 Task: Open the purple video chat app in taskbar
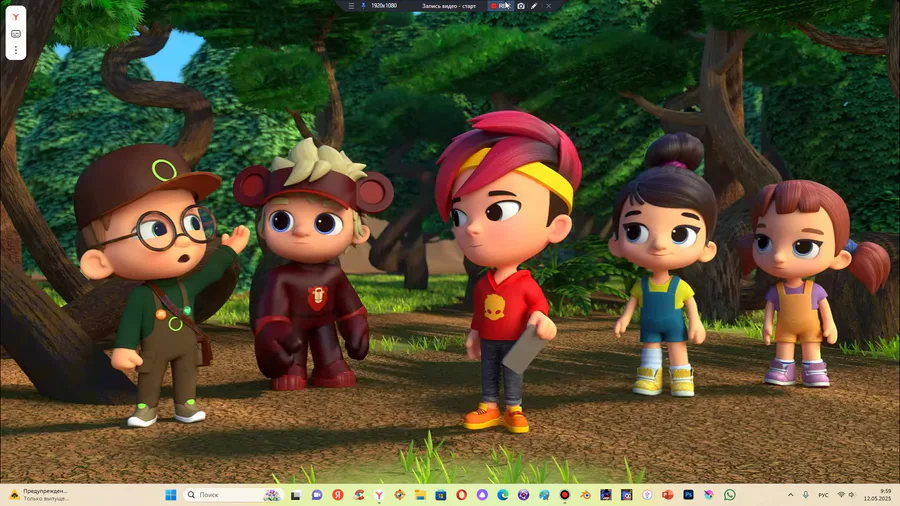(317, 495)
